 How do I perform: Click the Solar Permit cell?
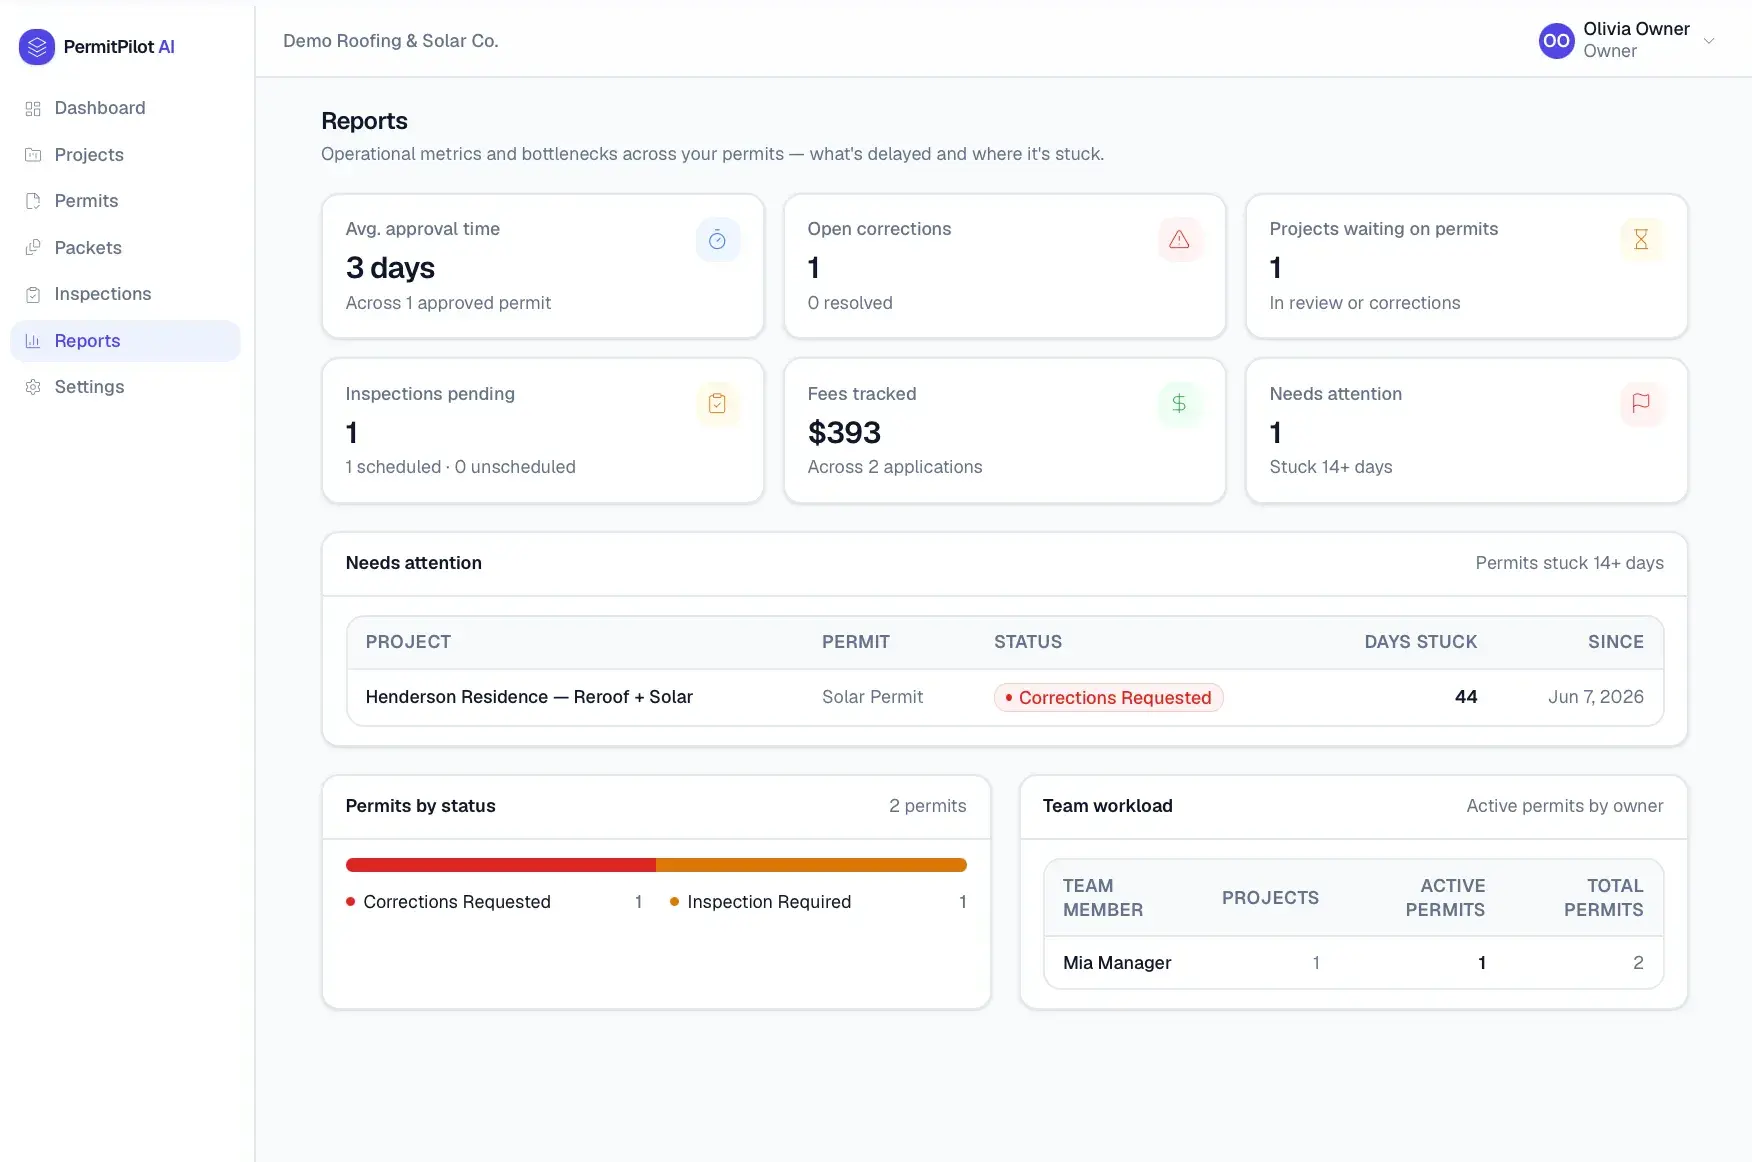tap(872, 697)
